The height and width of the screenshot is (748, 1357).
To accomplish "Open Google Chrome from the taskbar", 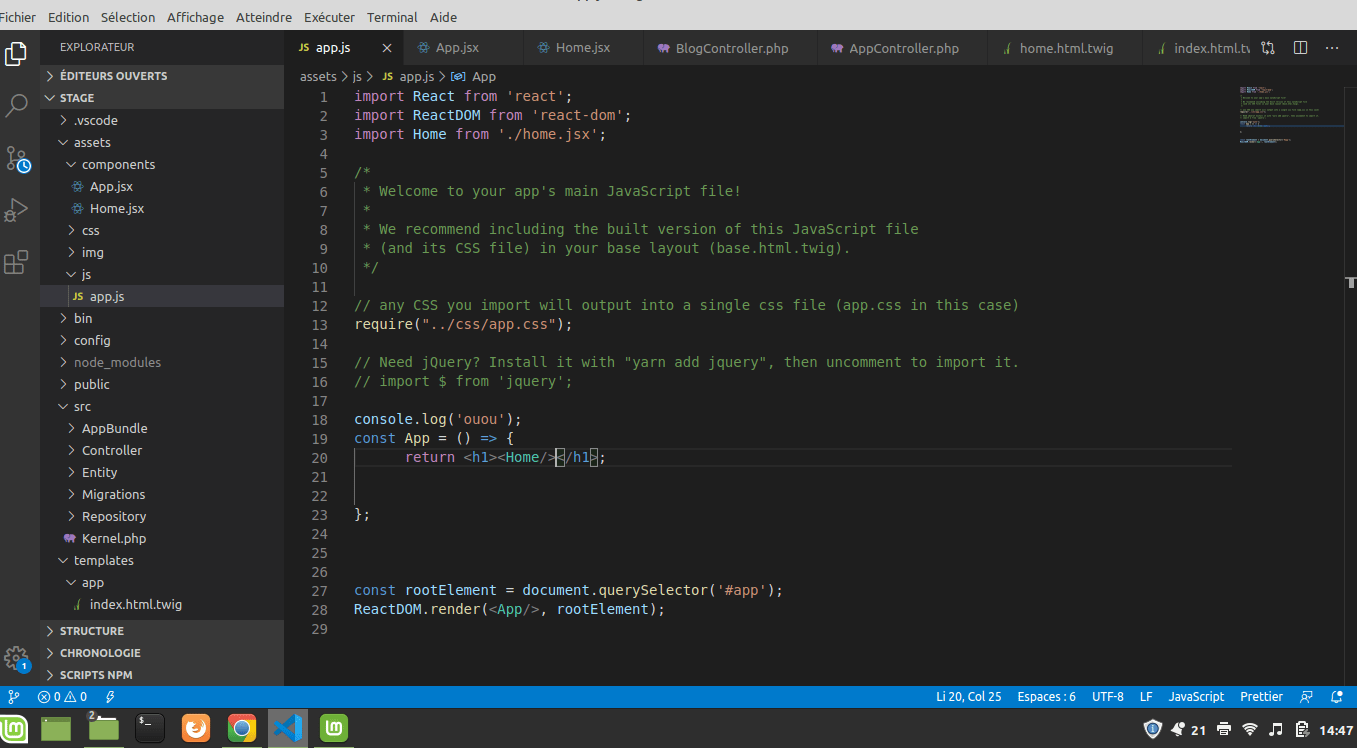I will click(x=241, y=728).
